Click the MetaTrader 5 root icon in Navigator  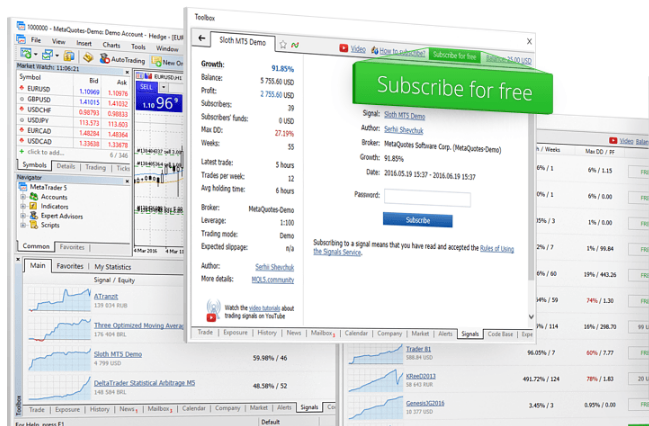click(23, 187)
